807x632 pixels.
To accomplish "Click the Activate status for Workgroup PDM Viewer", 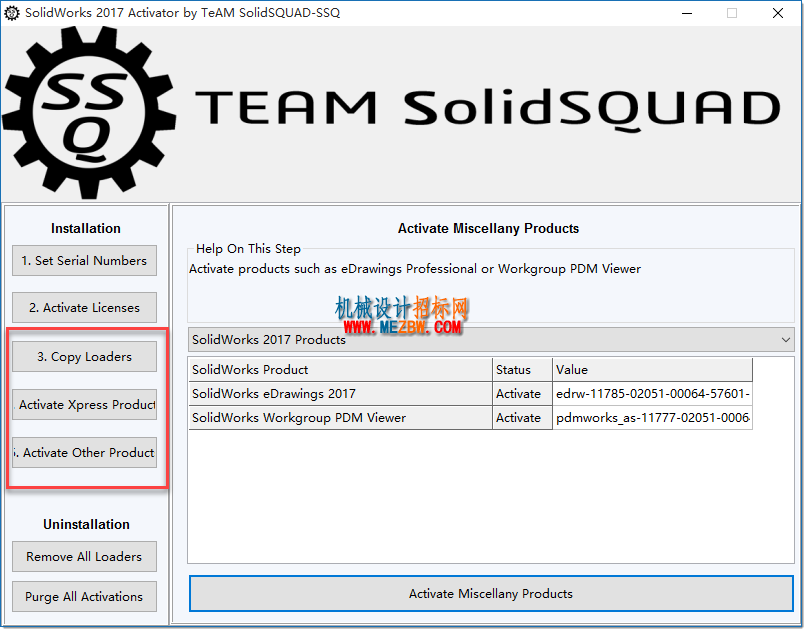I will click(522, 418).
